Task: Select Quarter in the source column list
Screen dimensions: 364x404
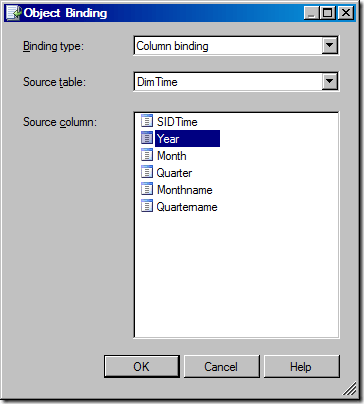Action: (174, 173)
